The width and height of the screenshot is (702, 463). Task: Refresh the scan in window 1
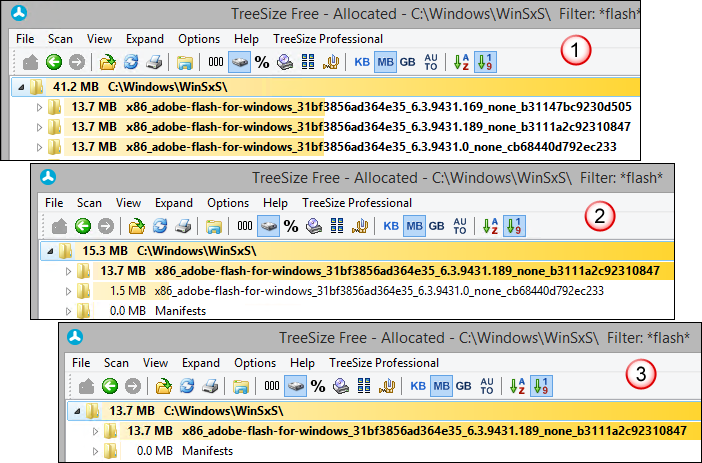click(131, 62)
